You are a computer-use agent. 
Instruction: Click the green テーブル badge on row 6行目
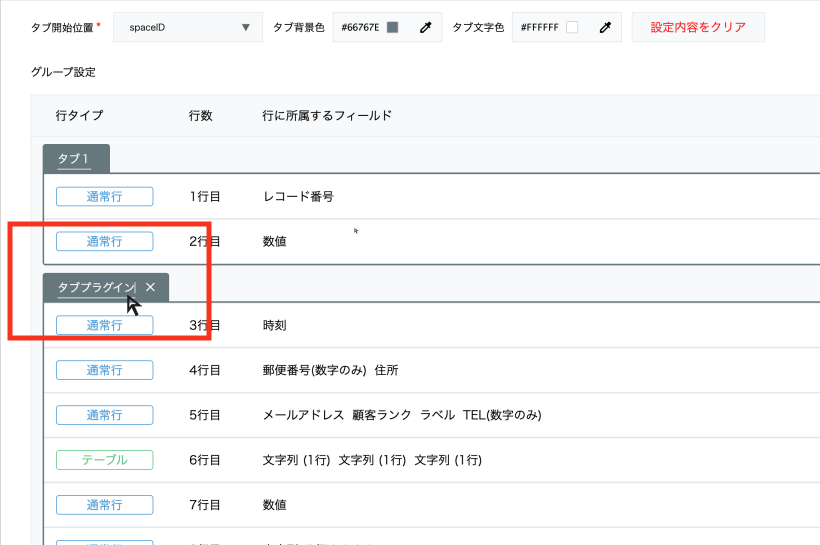(104, 460)
